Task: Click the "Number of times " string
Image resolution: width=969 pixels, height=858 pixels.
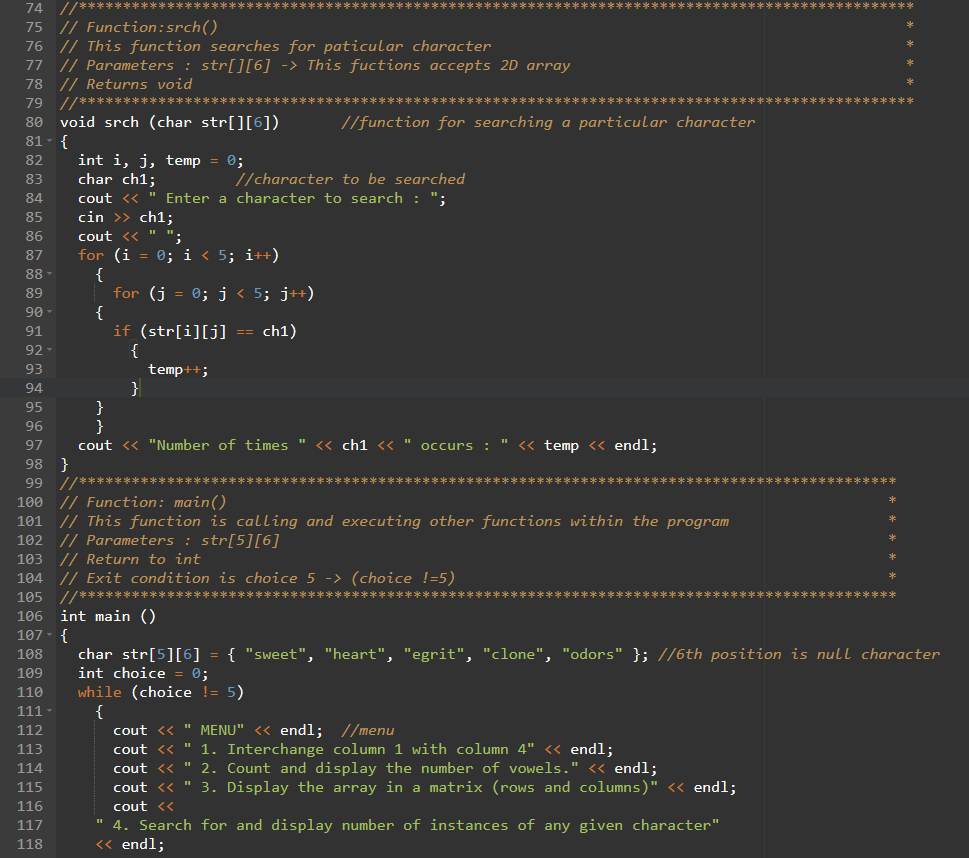Action: pyautogui.click(x=227, y=446)
